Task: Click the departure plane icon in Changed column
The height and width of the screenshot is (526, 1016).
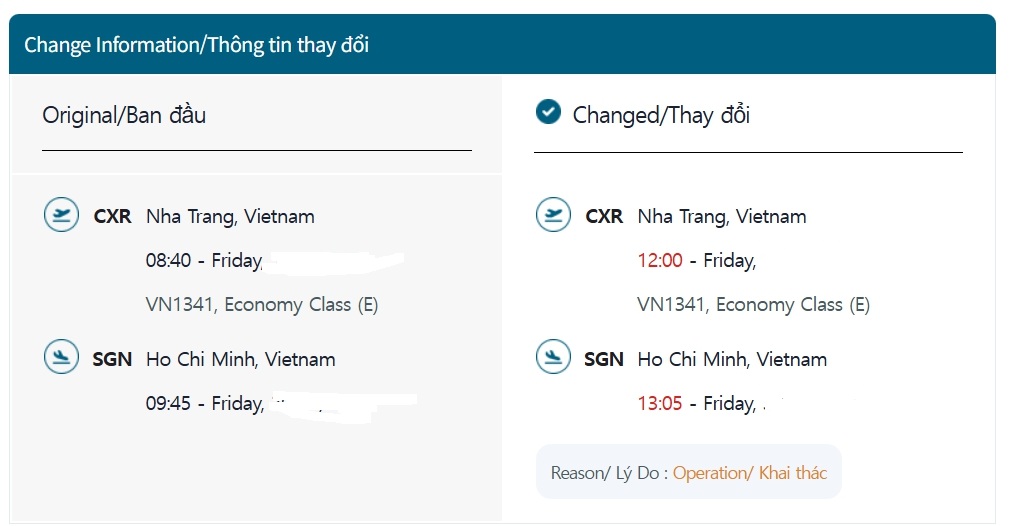Action: pyautogui.click(x=553, y=215)
